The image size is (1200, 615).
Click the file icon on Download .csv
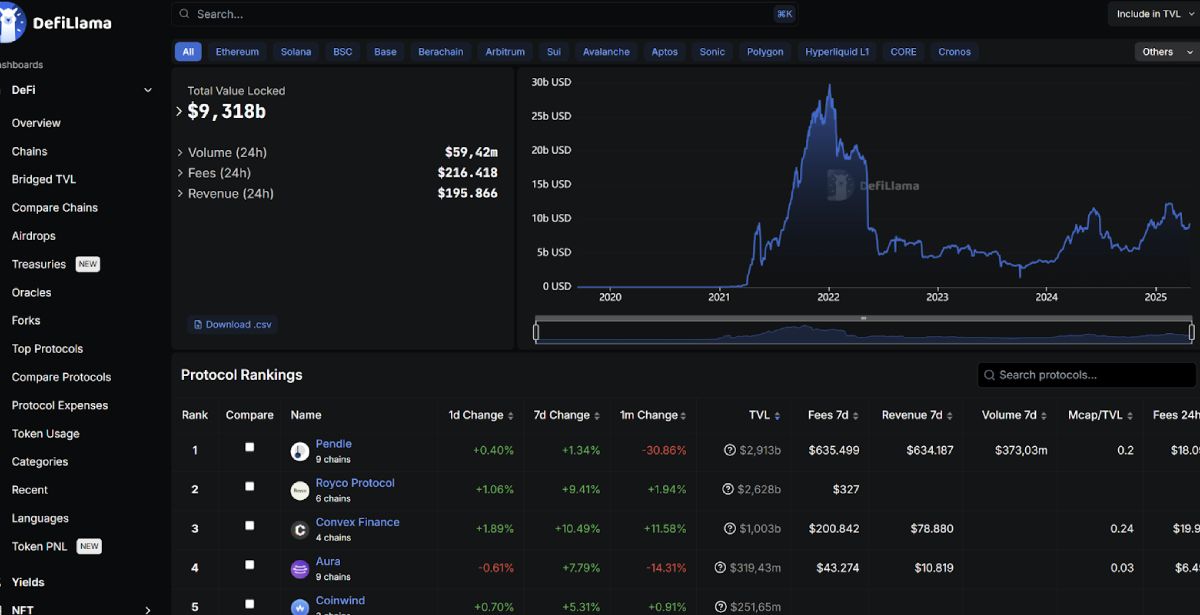click(198, 324)
